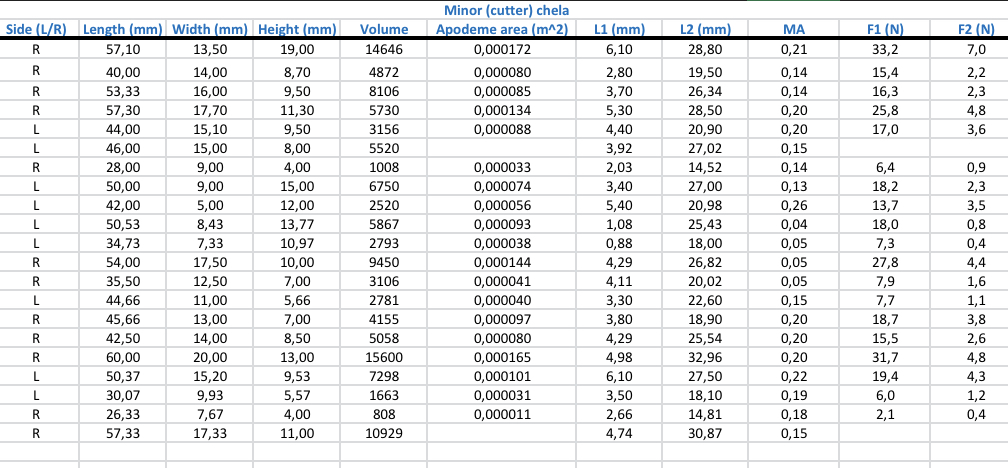Select the width cell 15,20
This screenshot has width=1008, height=468.
click(x=210, y=376)
